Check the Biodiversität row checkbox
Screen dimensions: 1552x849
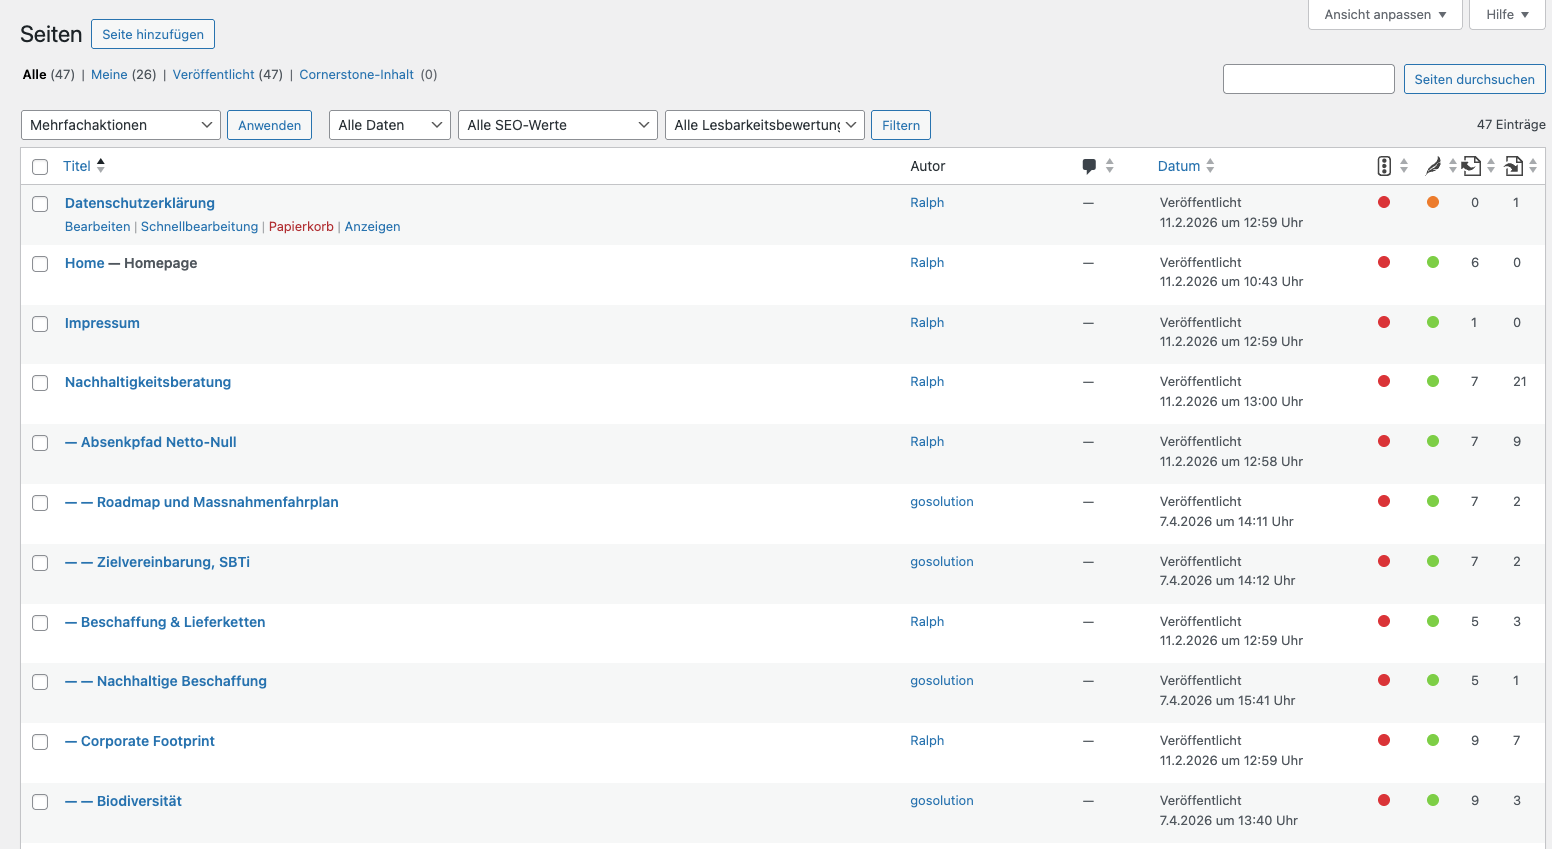point(40,802)
